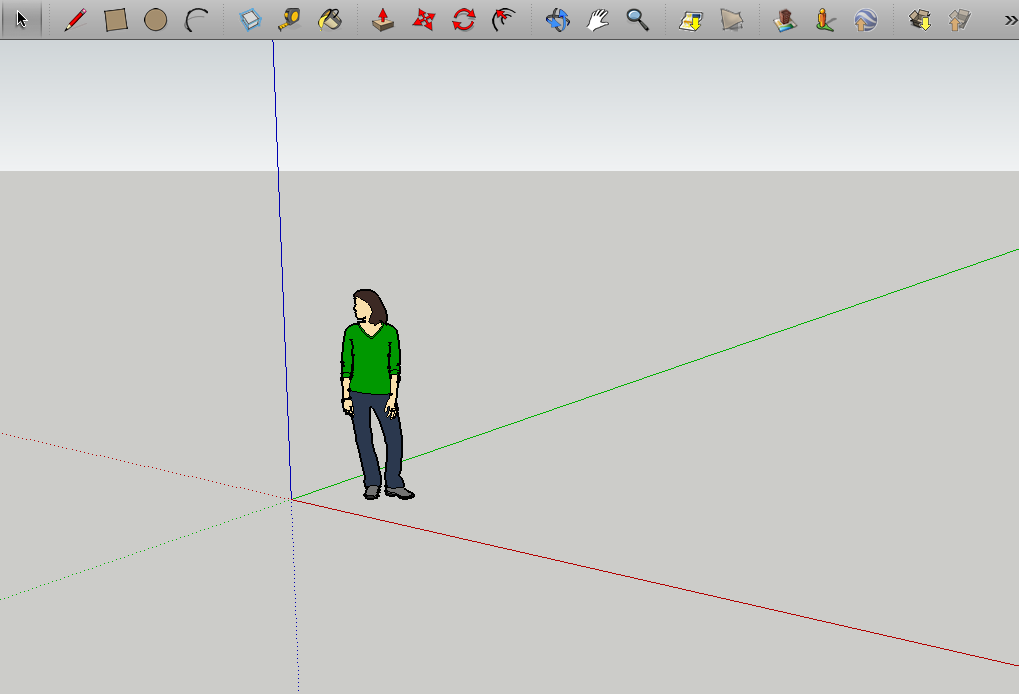Pick the Tape Measure tool

pos(289,19)
